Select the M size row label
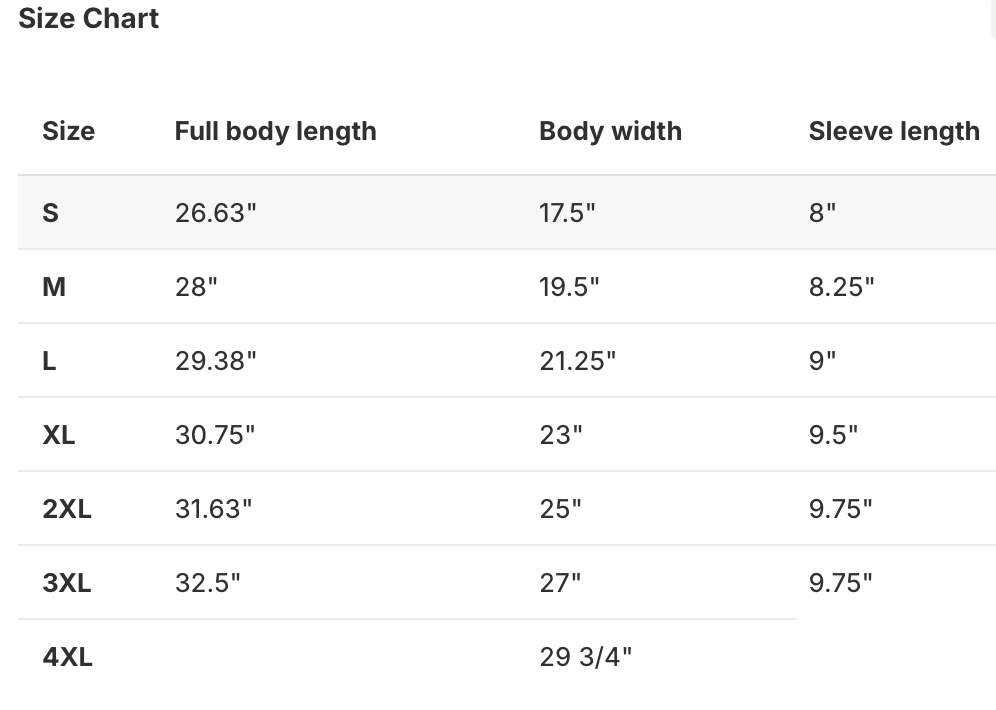996x710 pixels. tap(54, 287)
